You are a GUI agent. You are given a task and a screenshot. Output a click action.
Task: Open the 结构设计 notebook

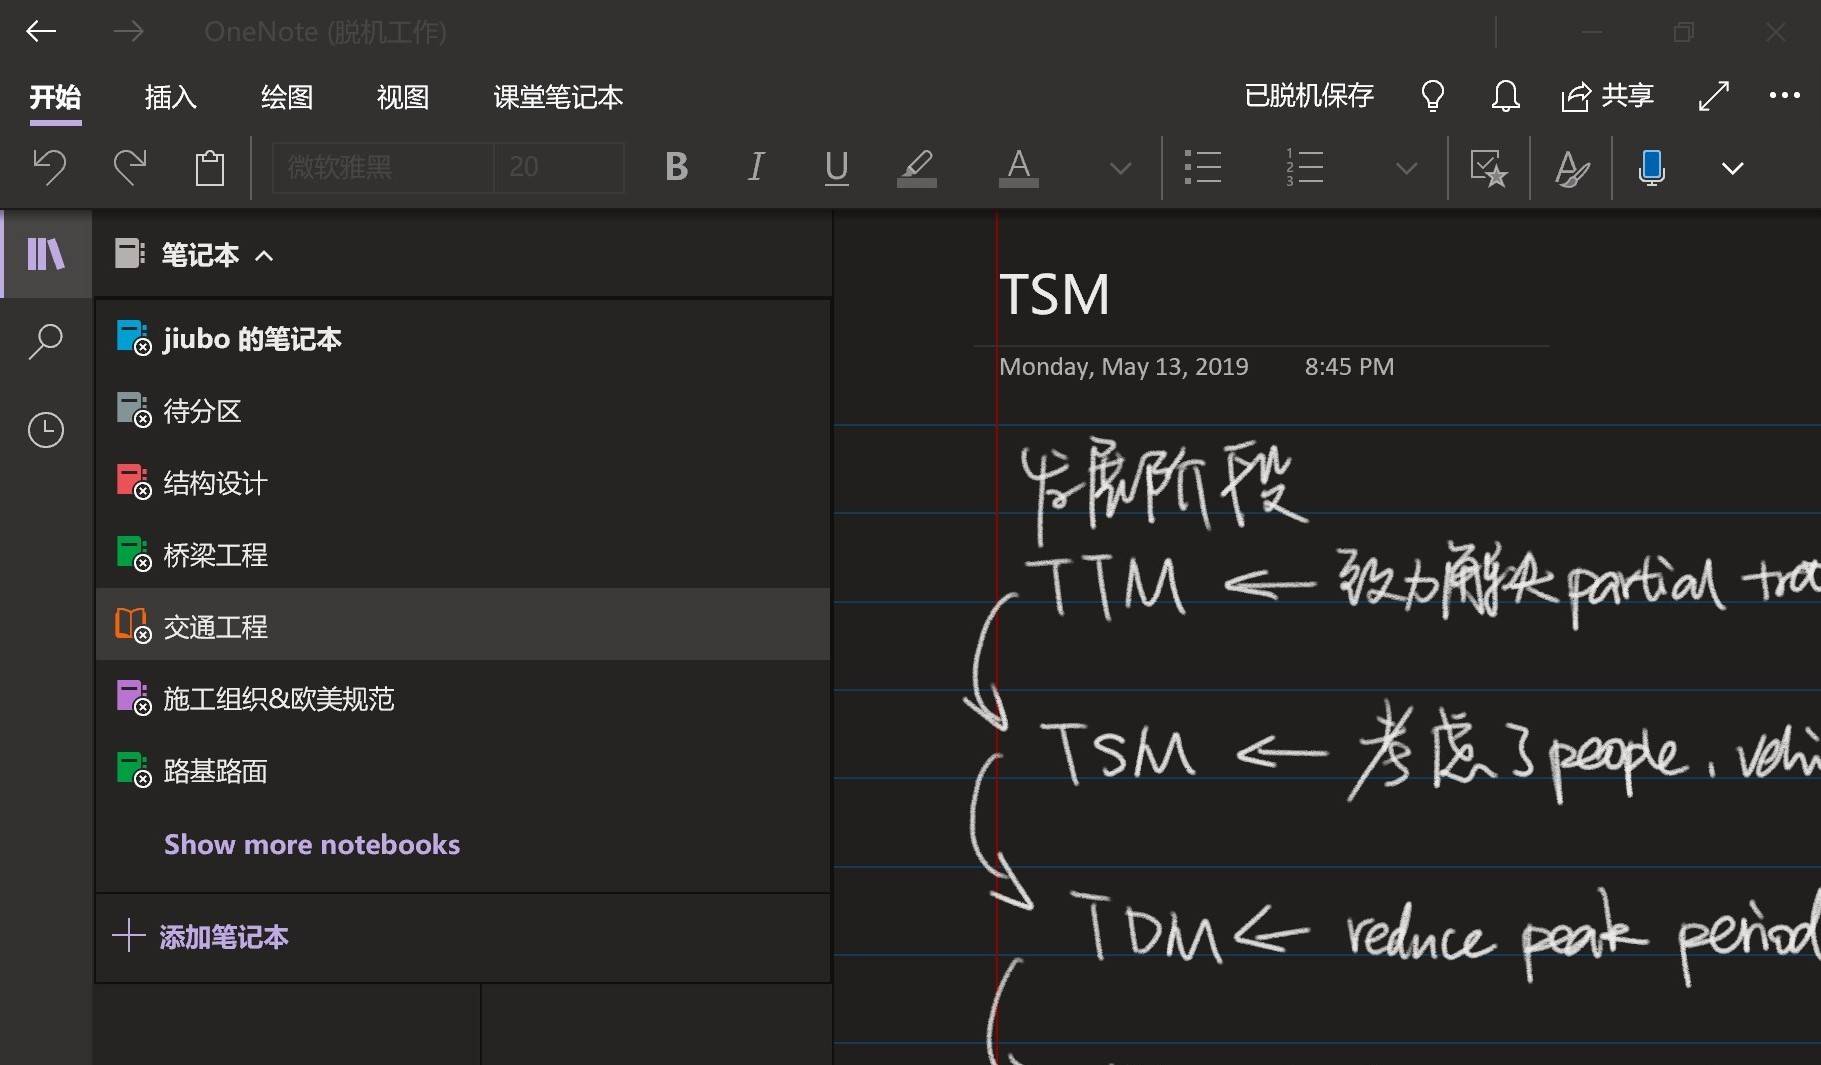463,483
